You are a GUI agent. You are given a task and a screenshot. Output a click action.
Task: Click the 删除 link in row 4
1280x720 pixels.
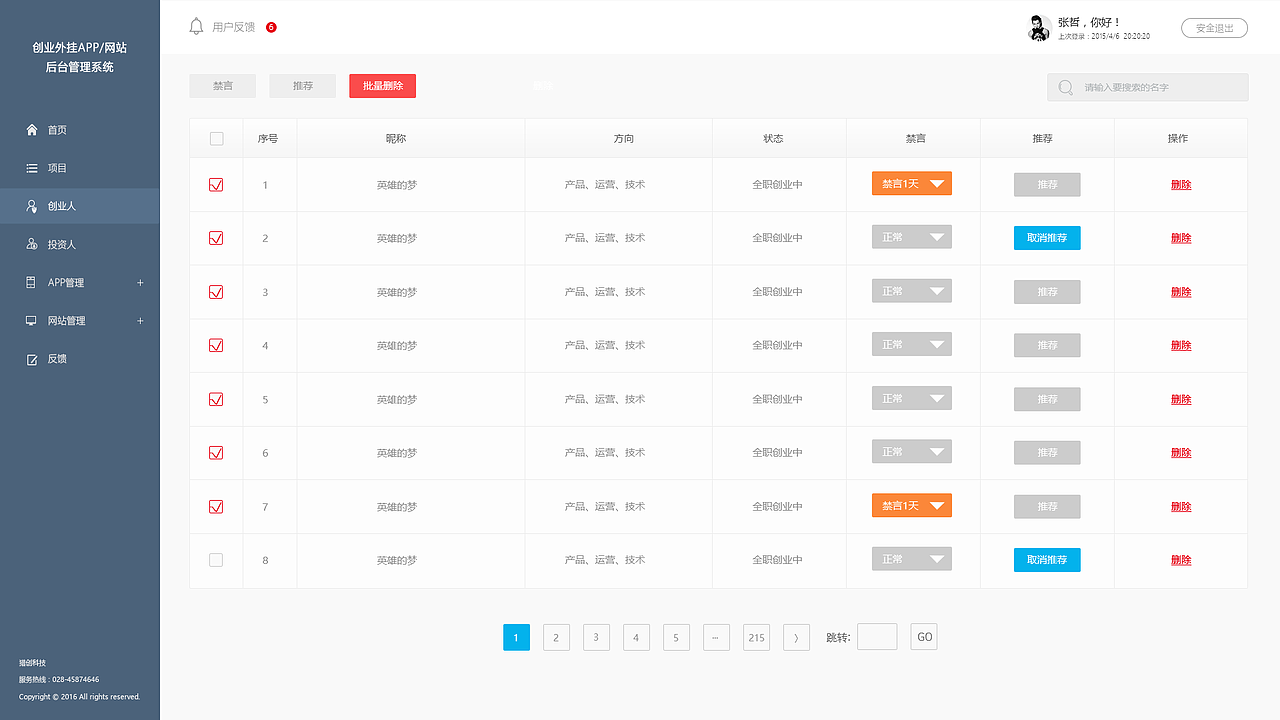(x=1181, y=346)
